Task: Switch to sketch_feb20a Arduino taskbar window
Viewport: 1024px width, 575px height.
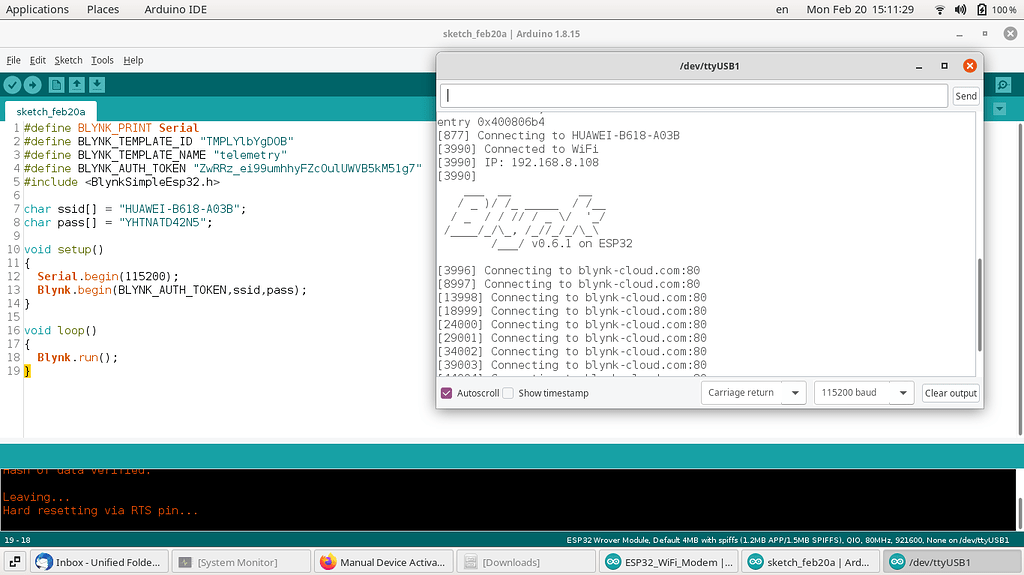Action: coord(810,562)
